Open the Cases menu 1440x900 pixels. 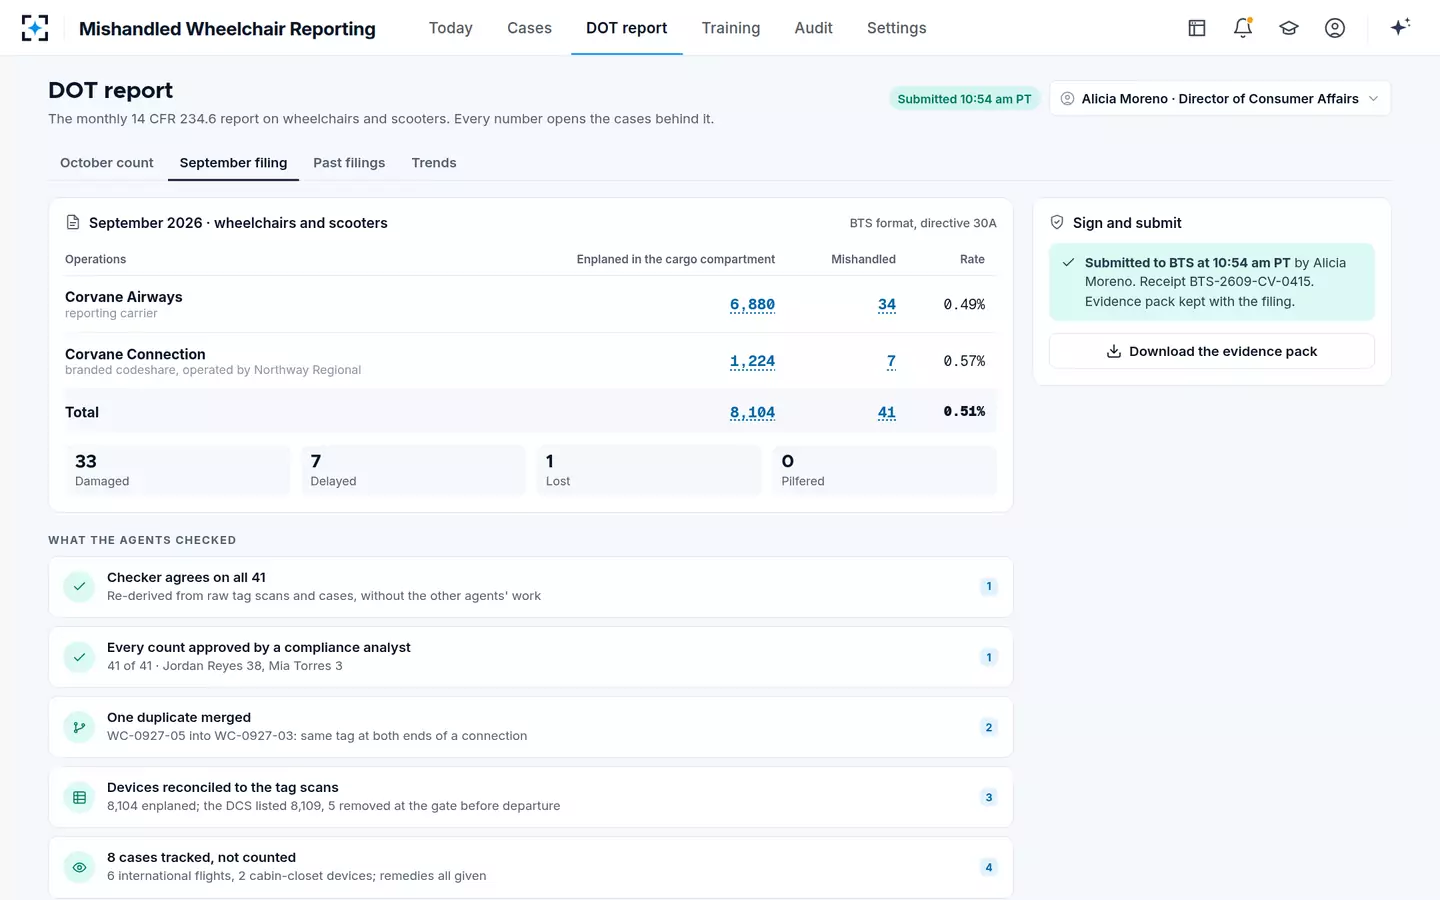529,28
